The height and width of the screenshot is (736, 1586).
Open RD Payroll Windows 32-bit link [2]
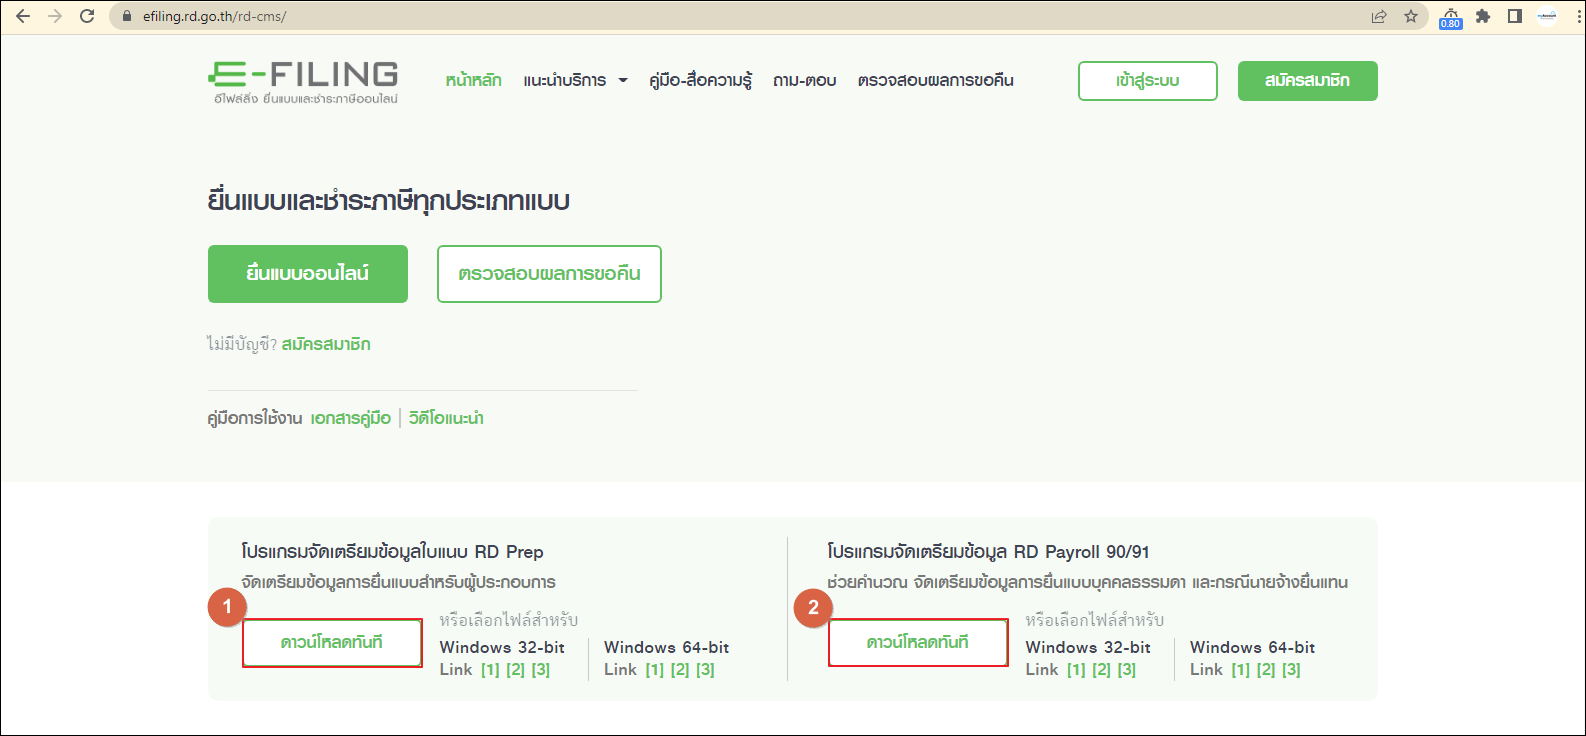1101,670
